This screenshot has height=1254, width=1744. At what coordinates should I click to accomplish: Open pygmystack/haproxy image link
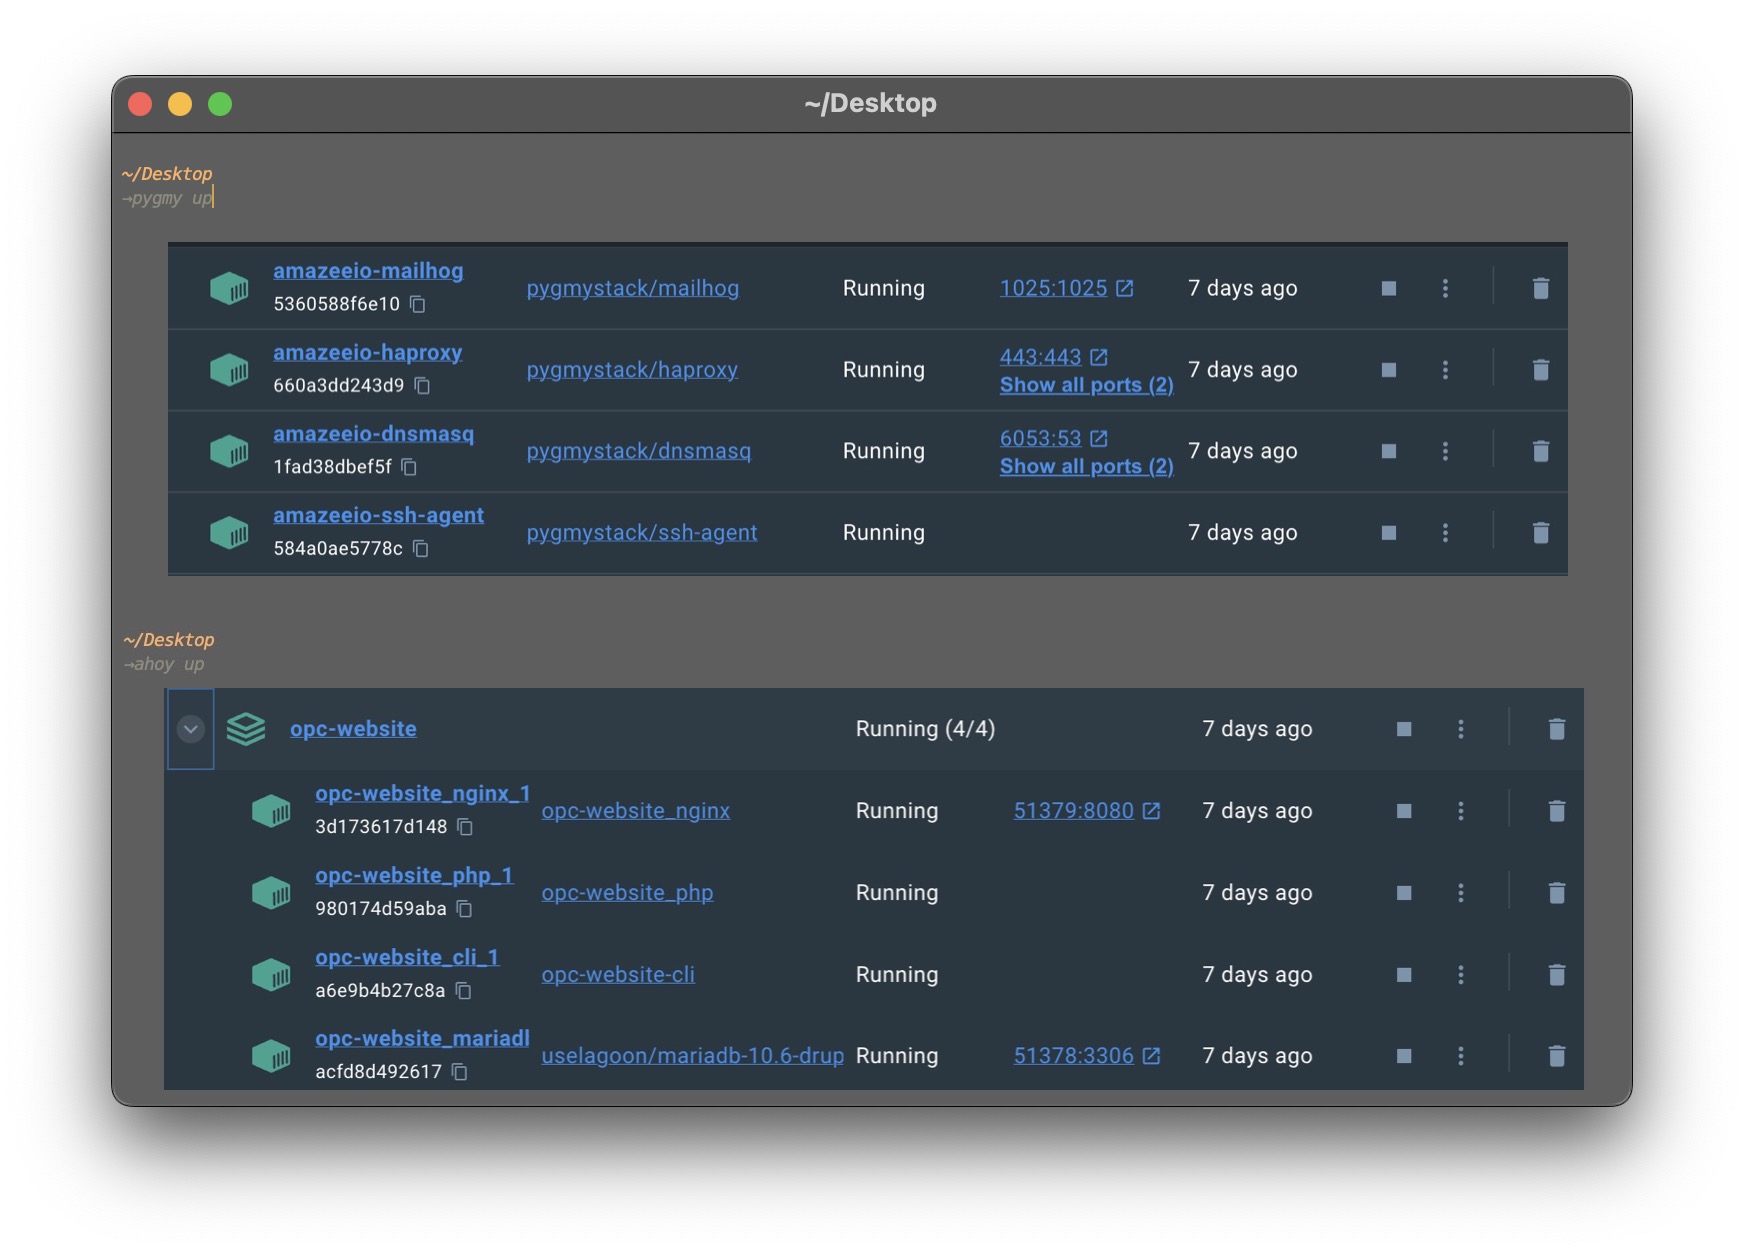[x=632, y=370]
